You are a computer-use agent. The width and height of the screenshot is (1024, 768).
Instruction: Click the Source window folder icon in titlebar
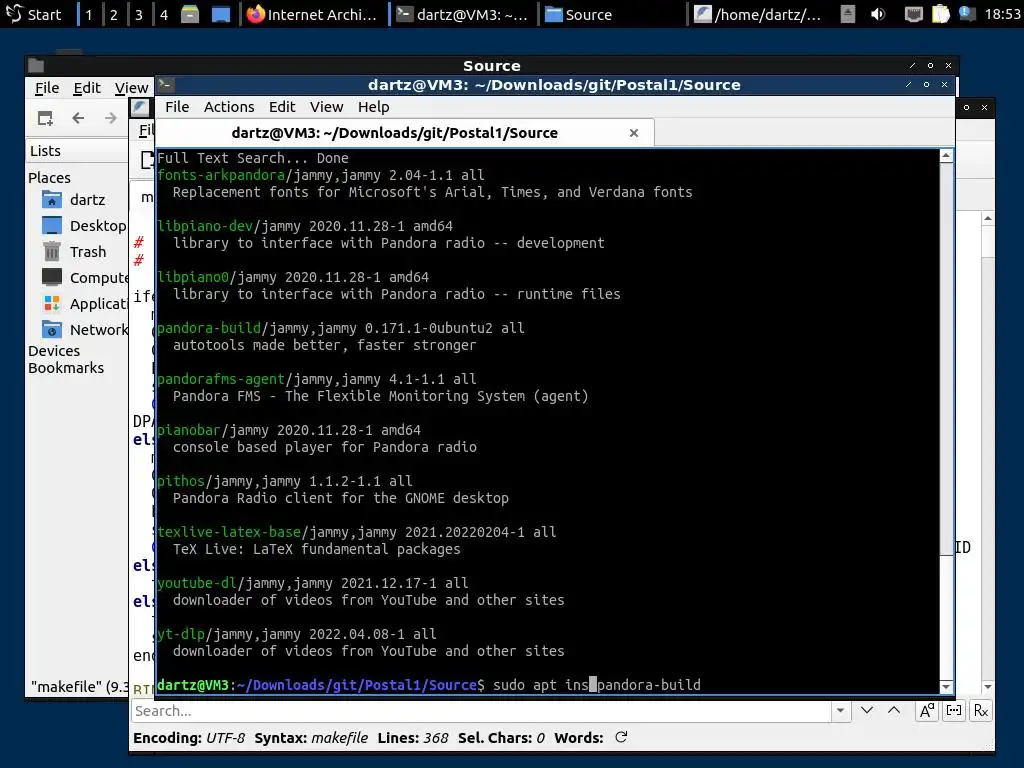36,65
